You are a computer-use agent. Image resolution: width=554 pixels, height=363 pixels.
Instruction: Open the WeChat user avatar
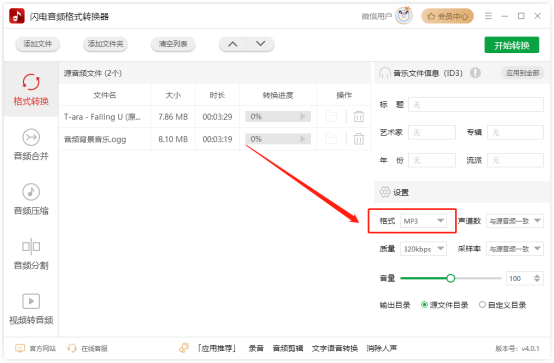click(x=404, y=16)
